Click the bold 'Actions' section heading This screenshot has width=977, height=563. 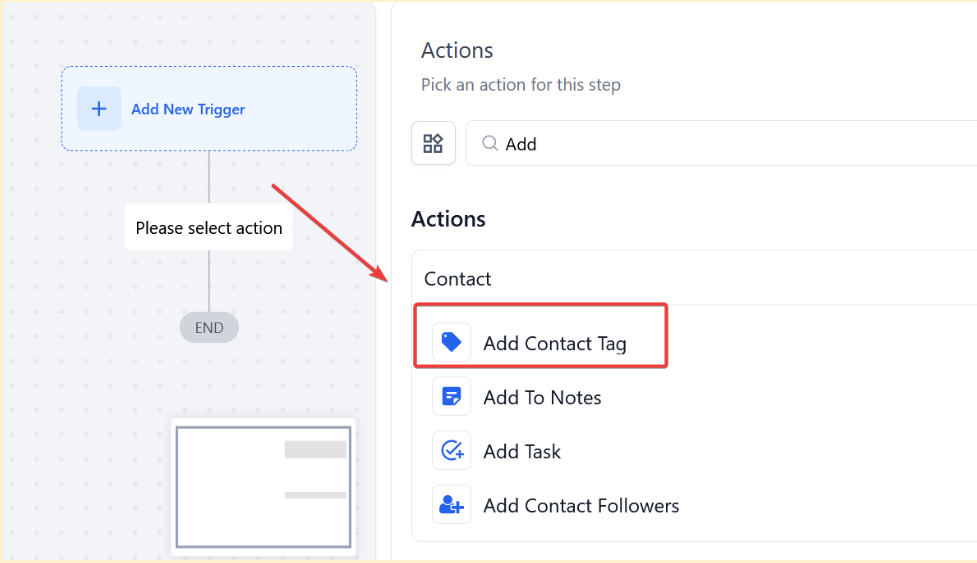click(448, 219)
